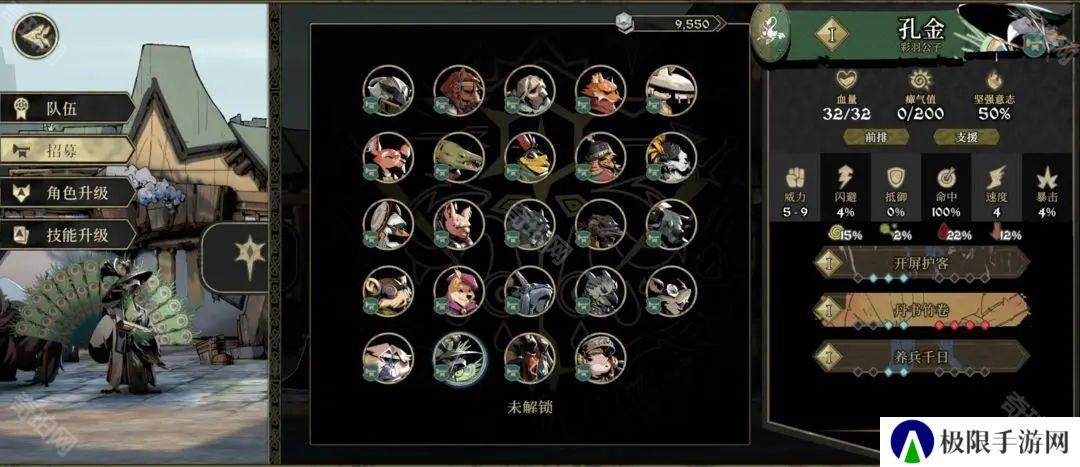Switch to the 招募 menu
The width and height of the screenshot is (1080, 467).
point(68,150)
